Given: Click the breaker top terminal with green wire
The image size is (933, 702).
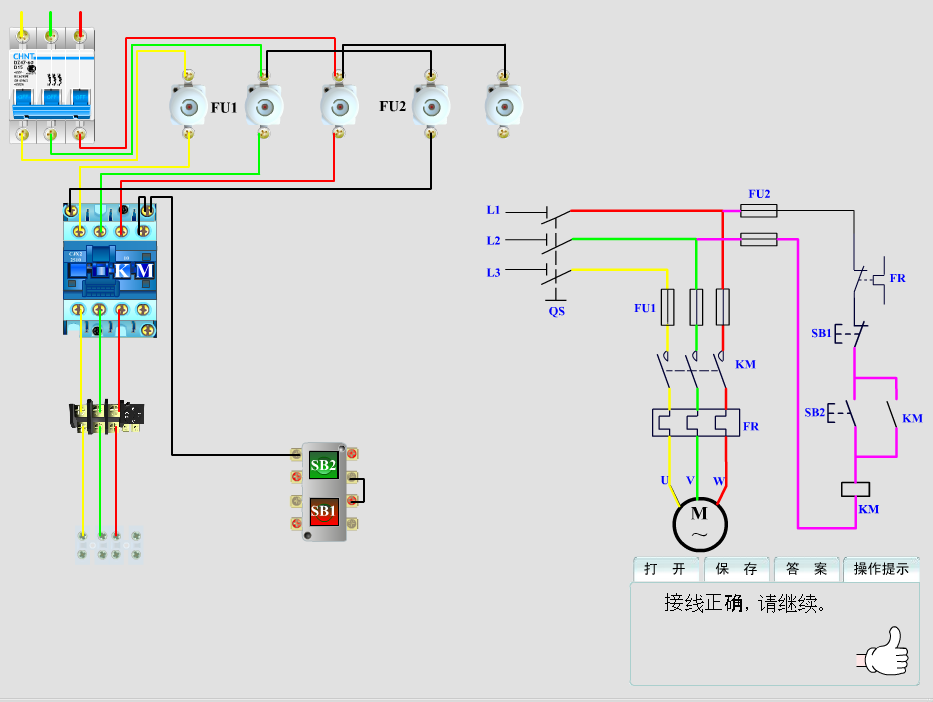Looking at the screenshot, I should [51, 36].
